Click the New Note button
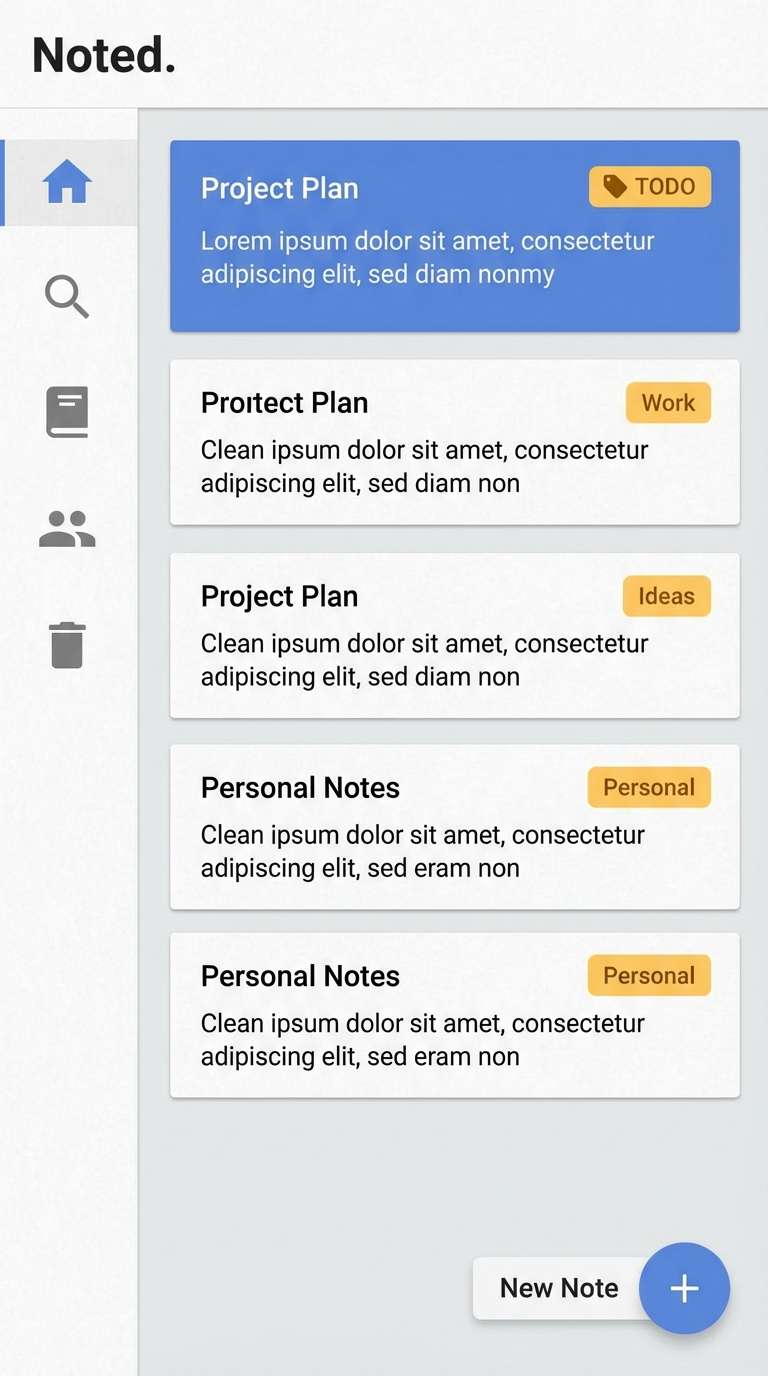The image size is (768, 1376). click(560, 1288)
